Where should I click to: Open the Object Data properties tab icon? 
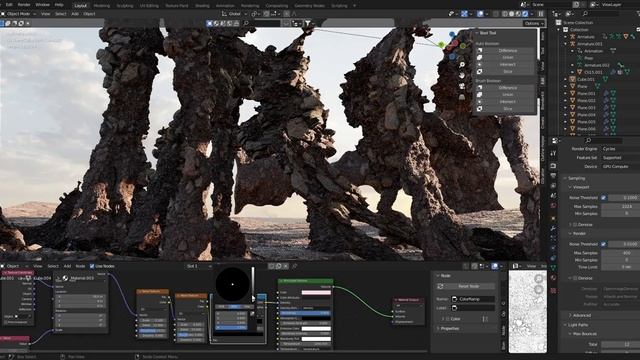(x=553, y=268)
